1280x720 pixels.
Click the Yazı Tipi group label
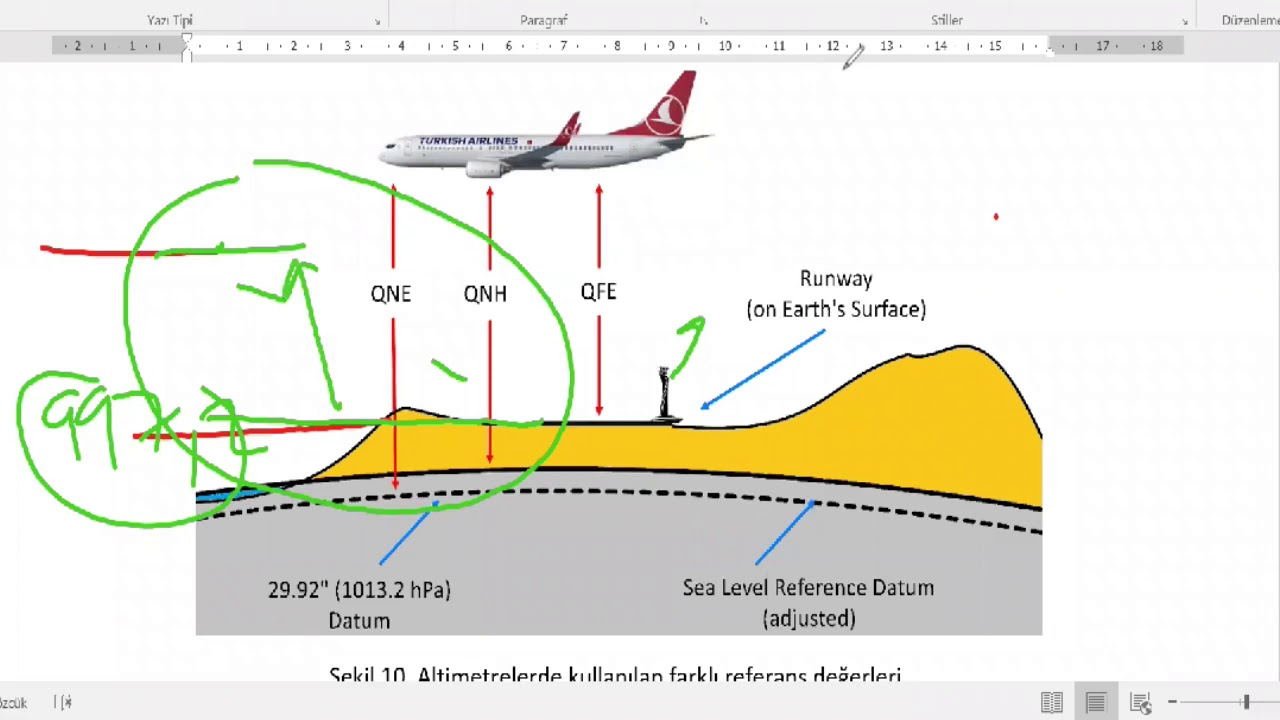pos(170,20)
